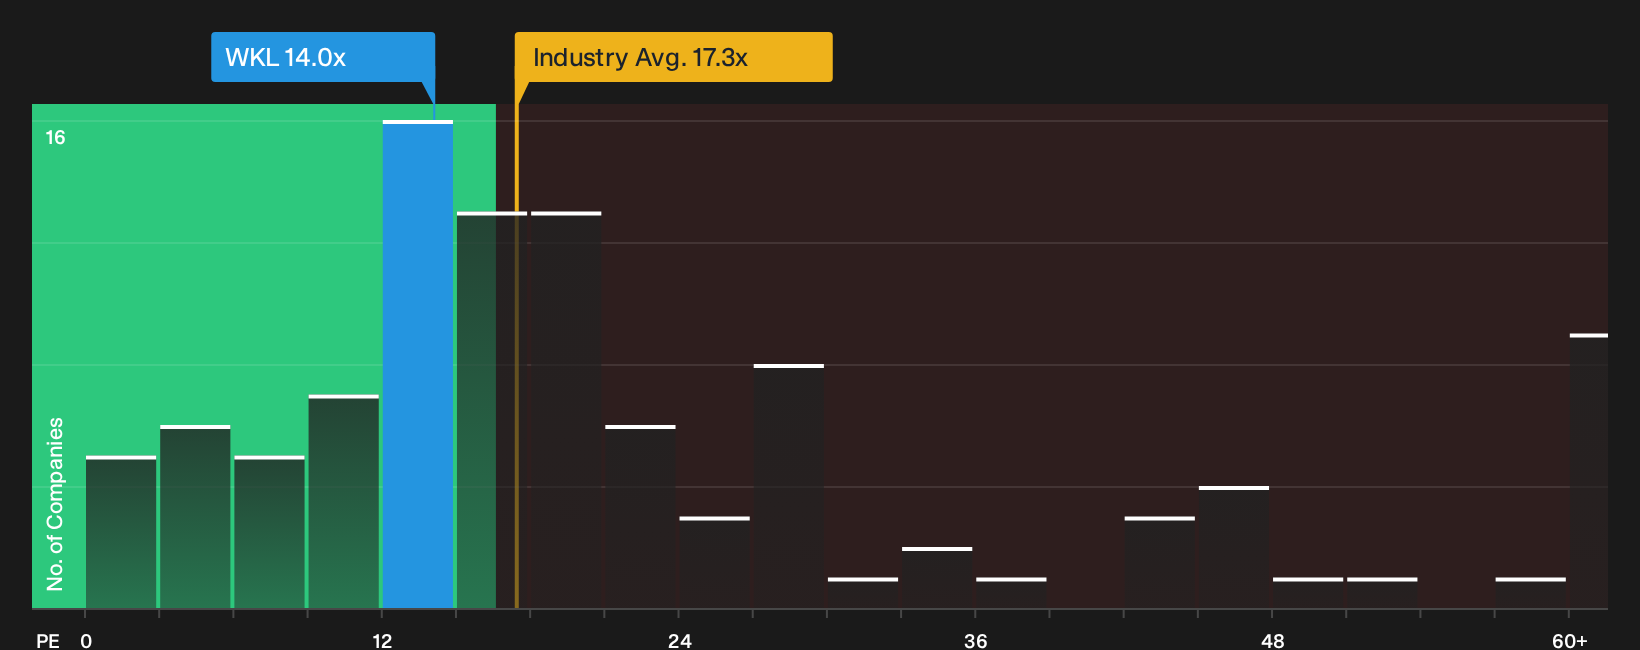Click the bar for PE 6 to 9
The image size is (1640, 650).
click(269, 532)
